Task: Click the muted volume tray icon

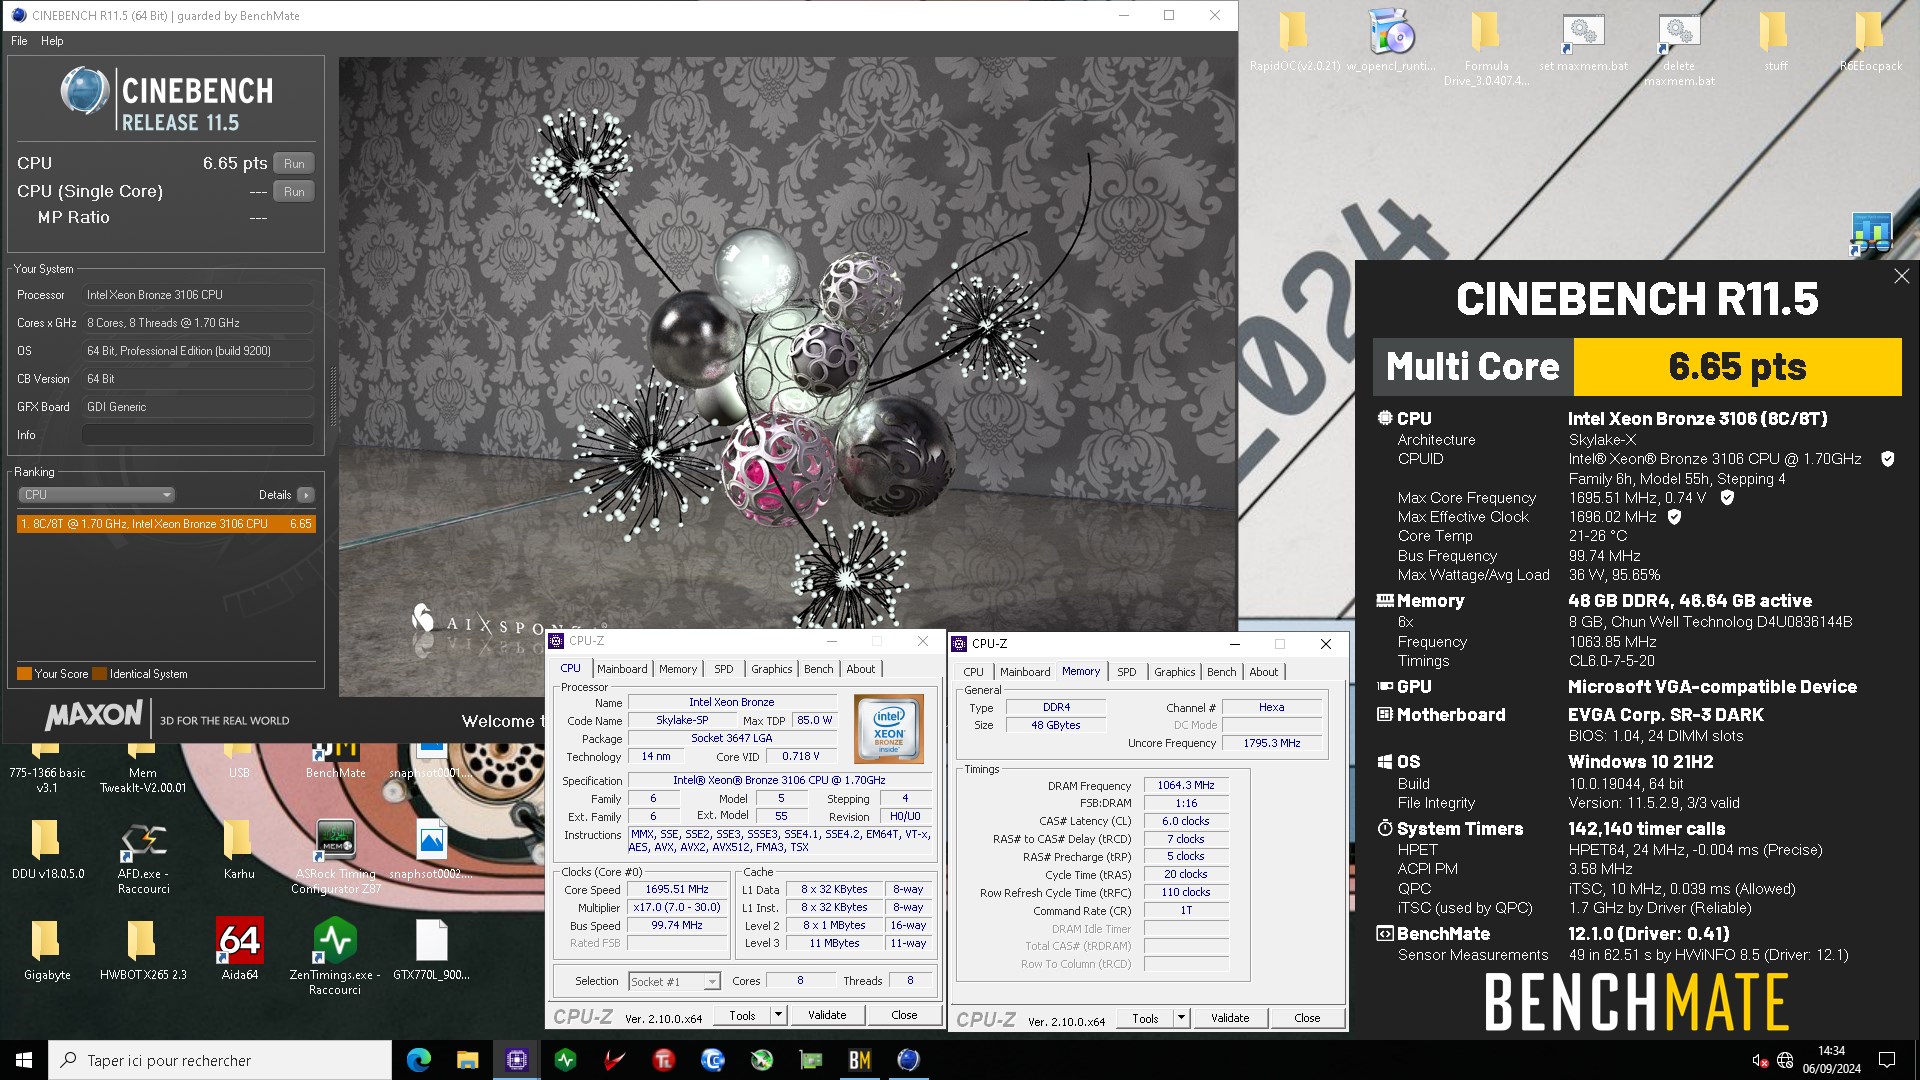Action: [x=1761, y=1060]
